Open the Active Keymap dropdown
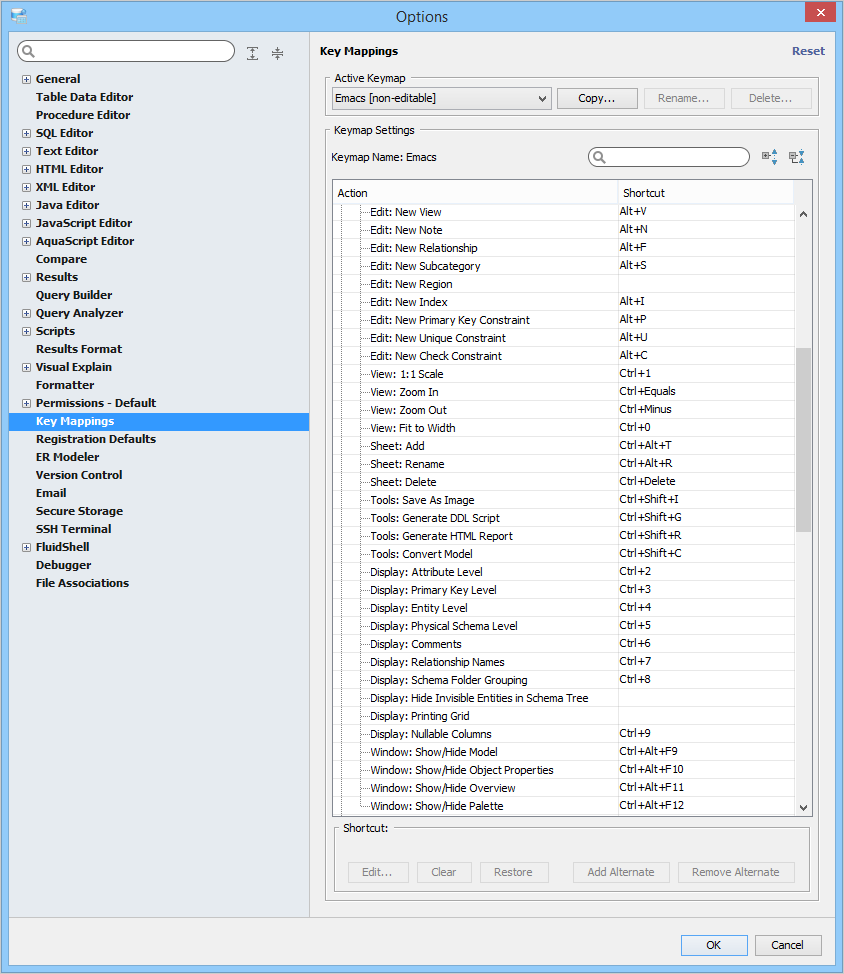Viewport: 844px width, 974px height. click(x=442, y=98)
